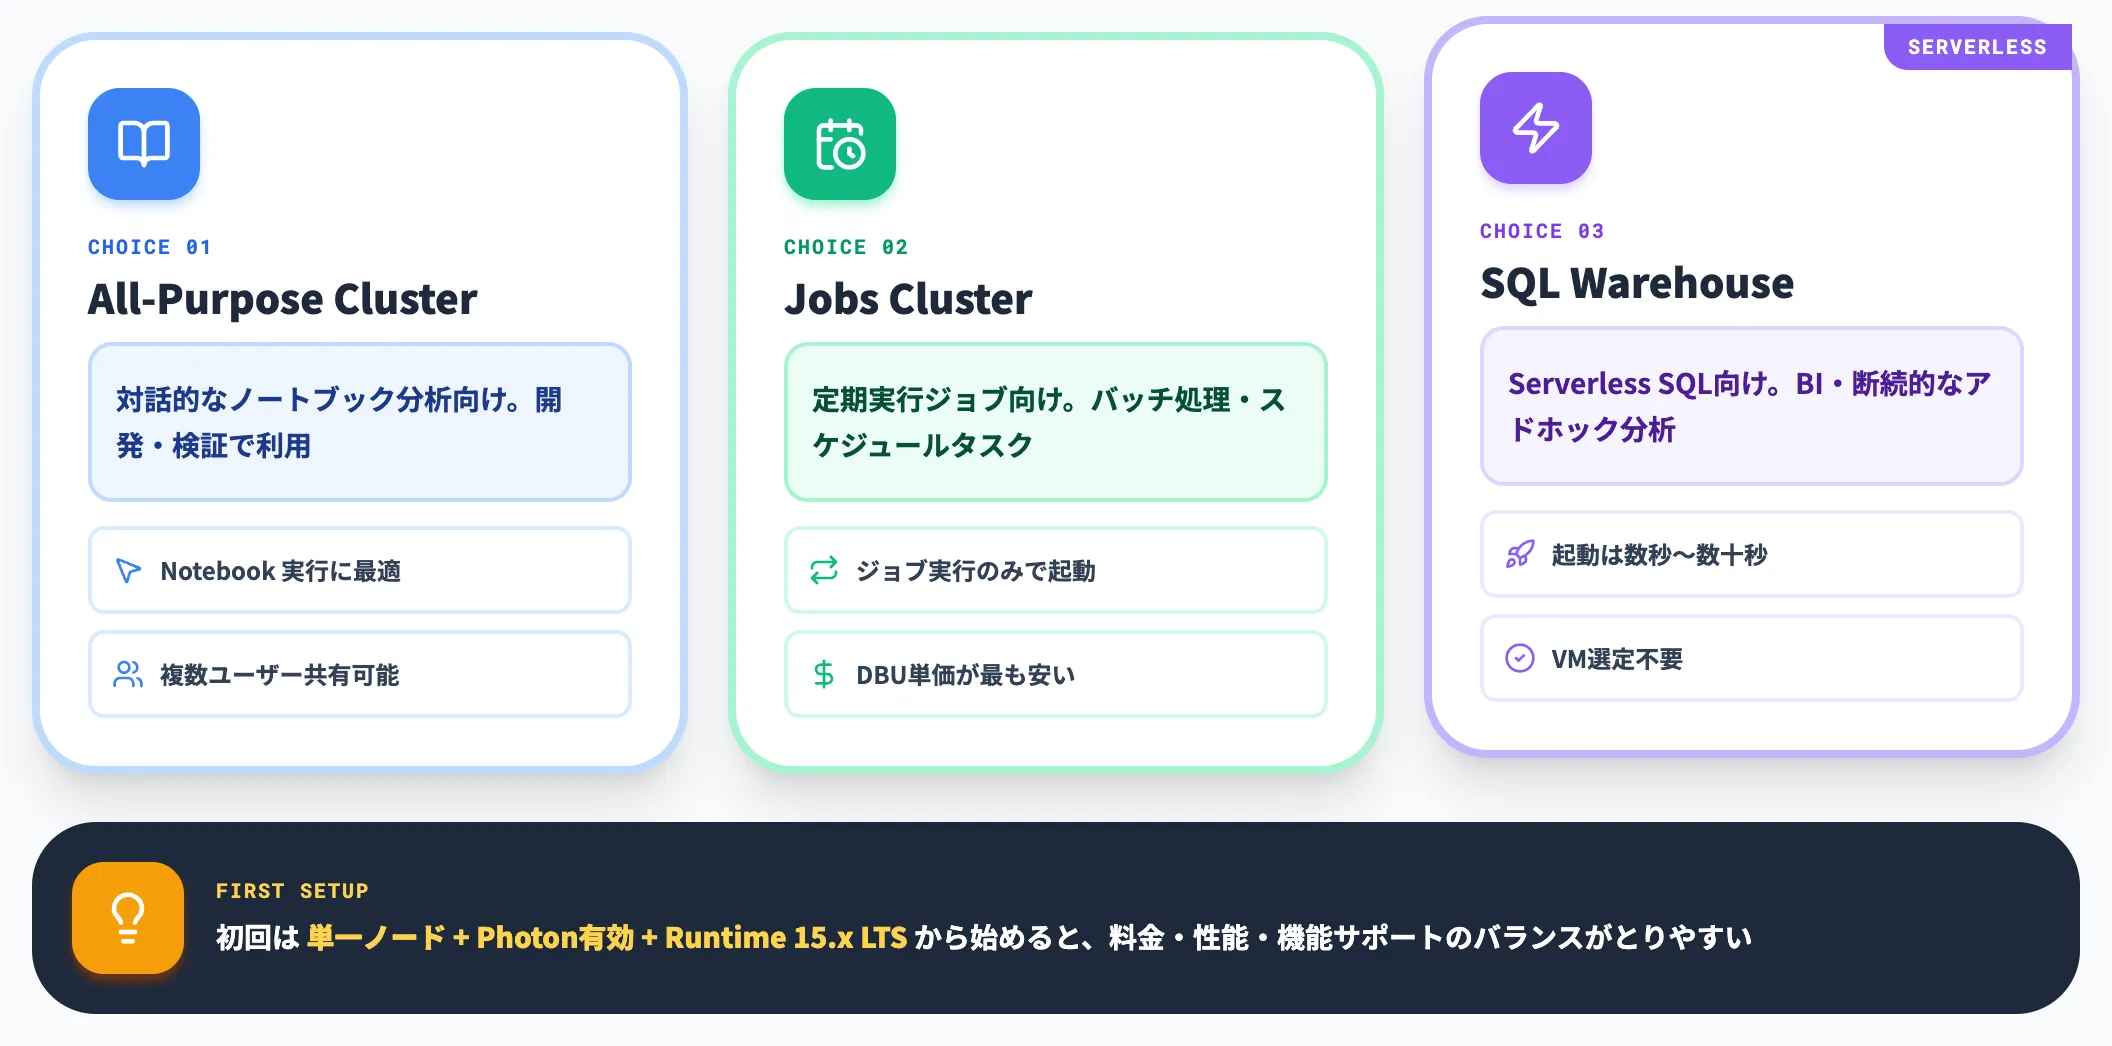Screen dimensions: 2112x1046
Task: Click the 複数ユーザー共有可能 feature text
Action: pos(280,675)
